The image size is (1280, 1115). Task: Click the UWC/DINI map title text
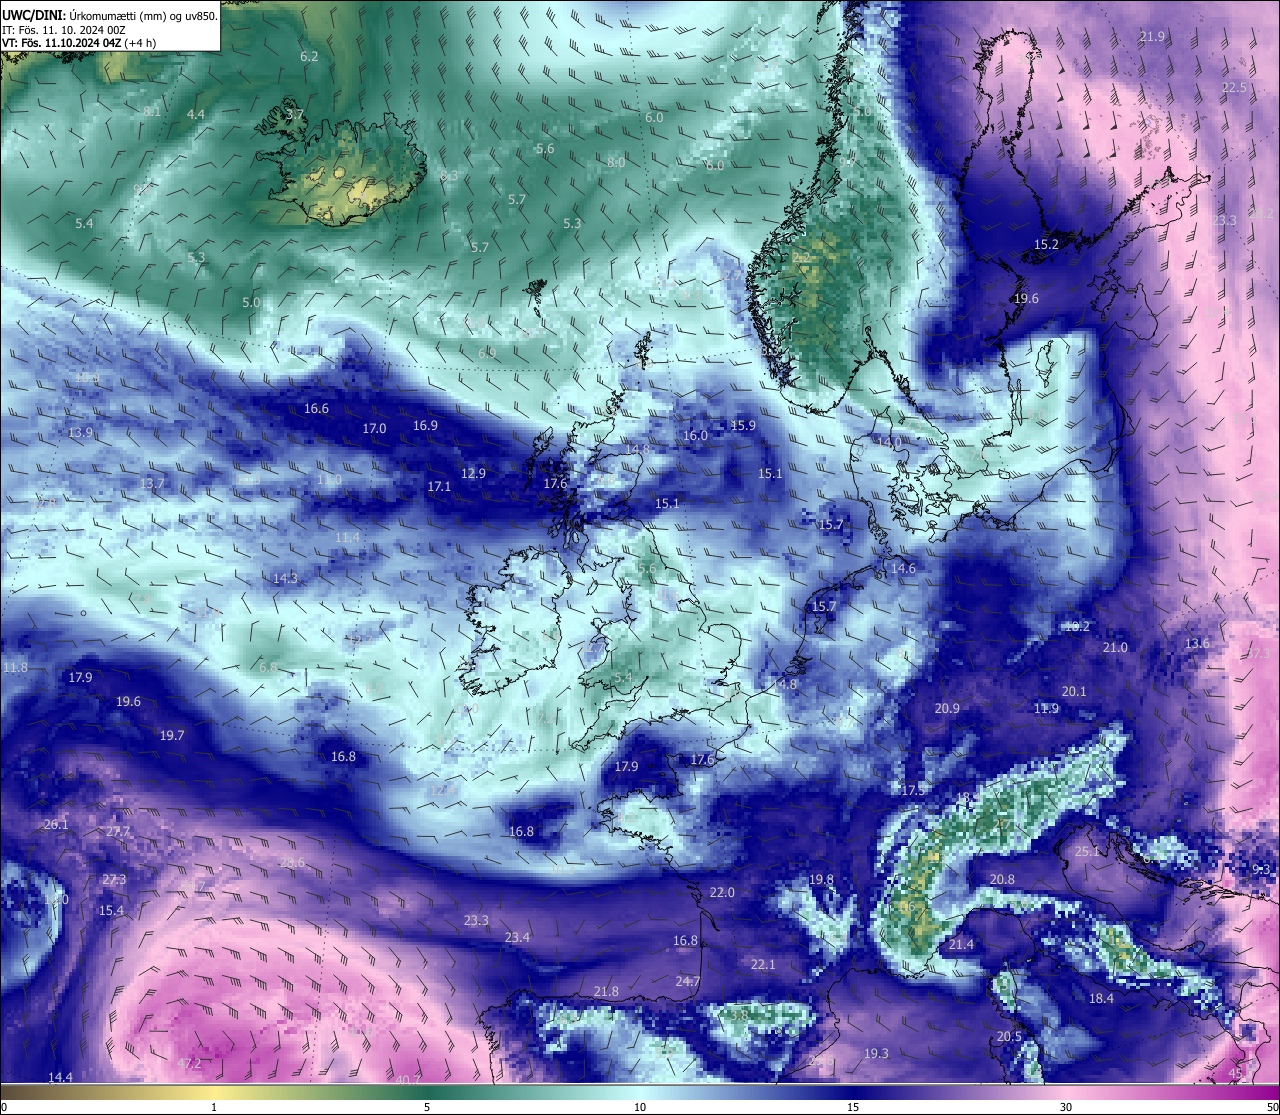tap(109, 16)
